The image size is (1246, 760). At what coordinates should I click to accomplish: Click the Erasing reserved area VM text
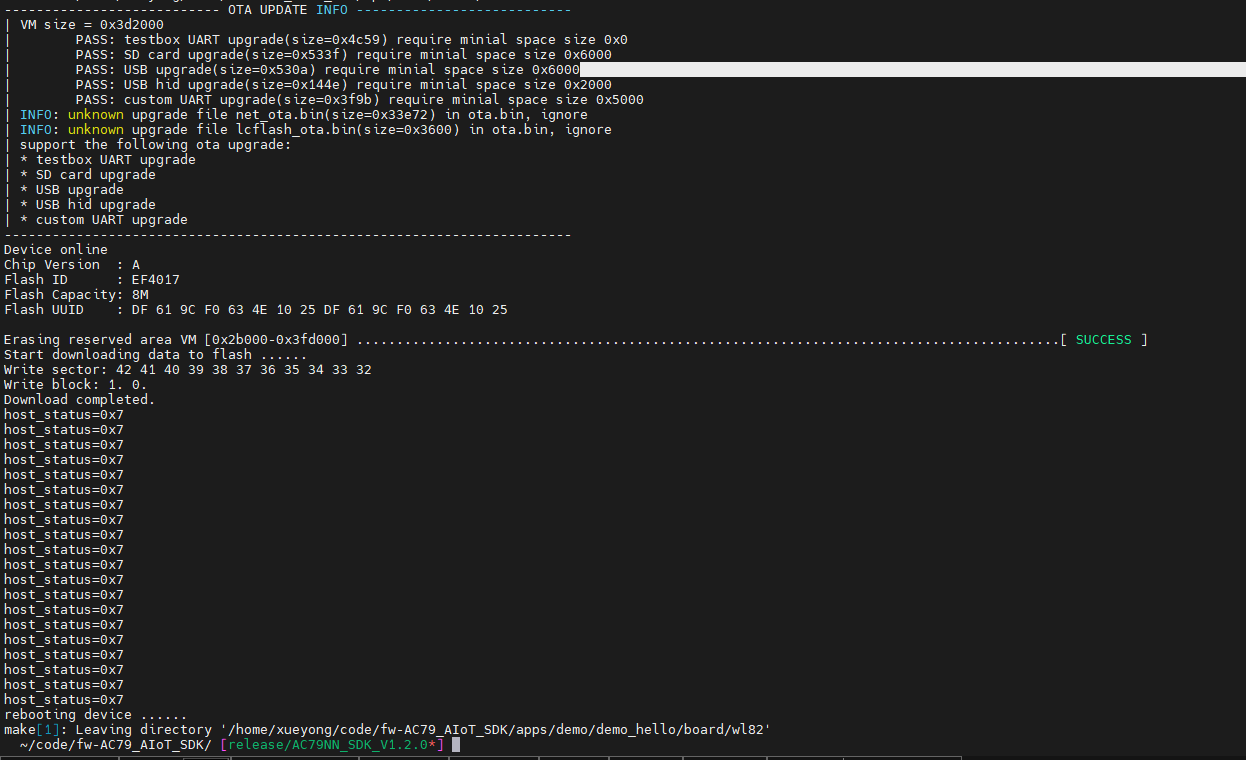pos(176,340)
